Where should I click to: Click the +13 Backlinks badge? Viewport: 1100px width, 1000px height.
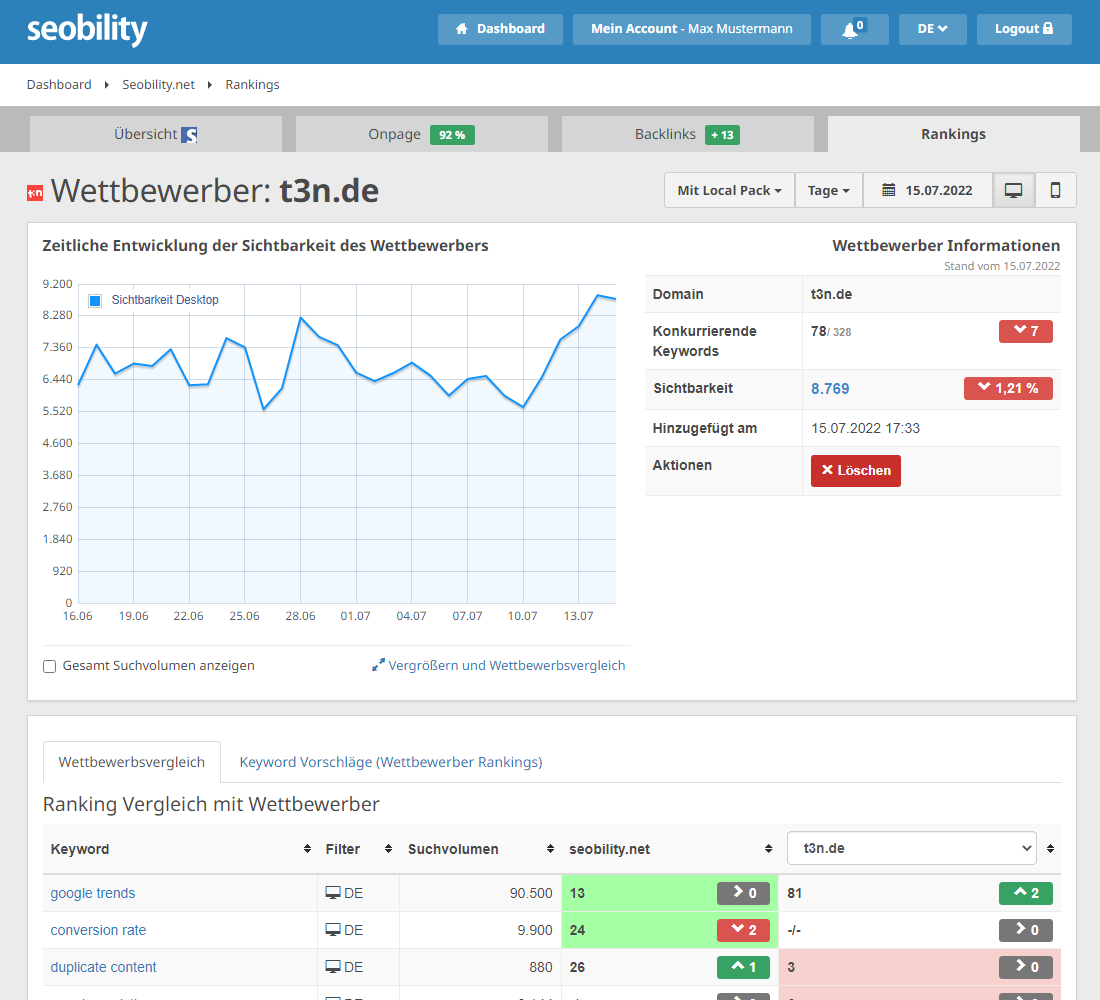click(722, 135)
